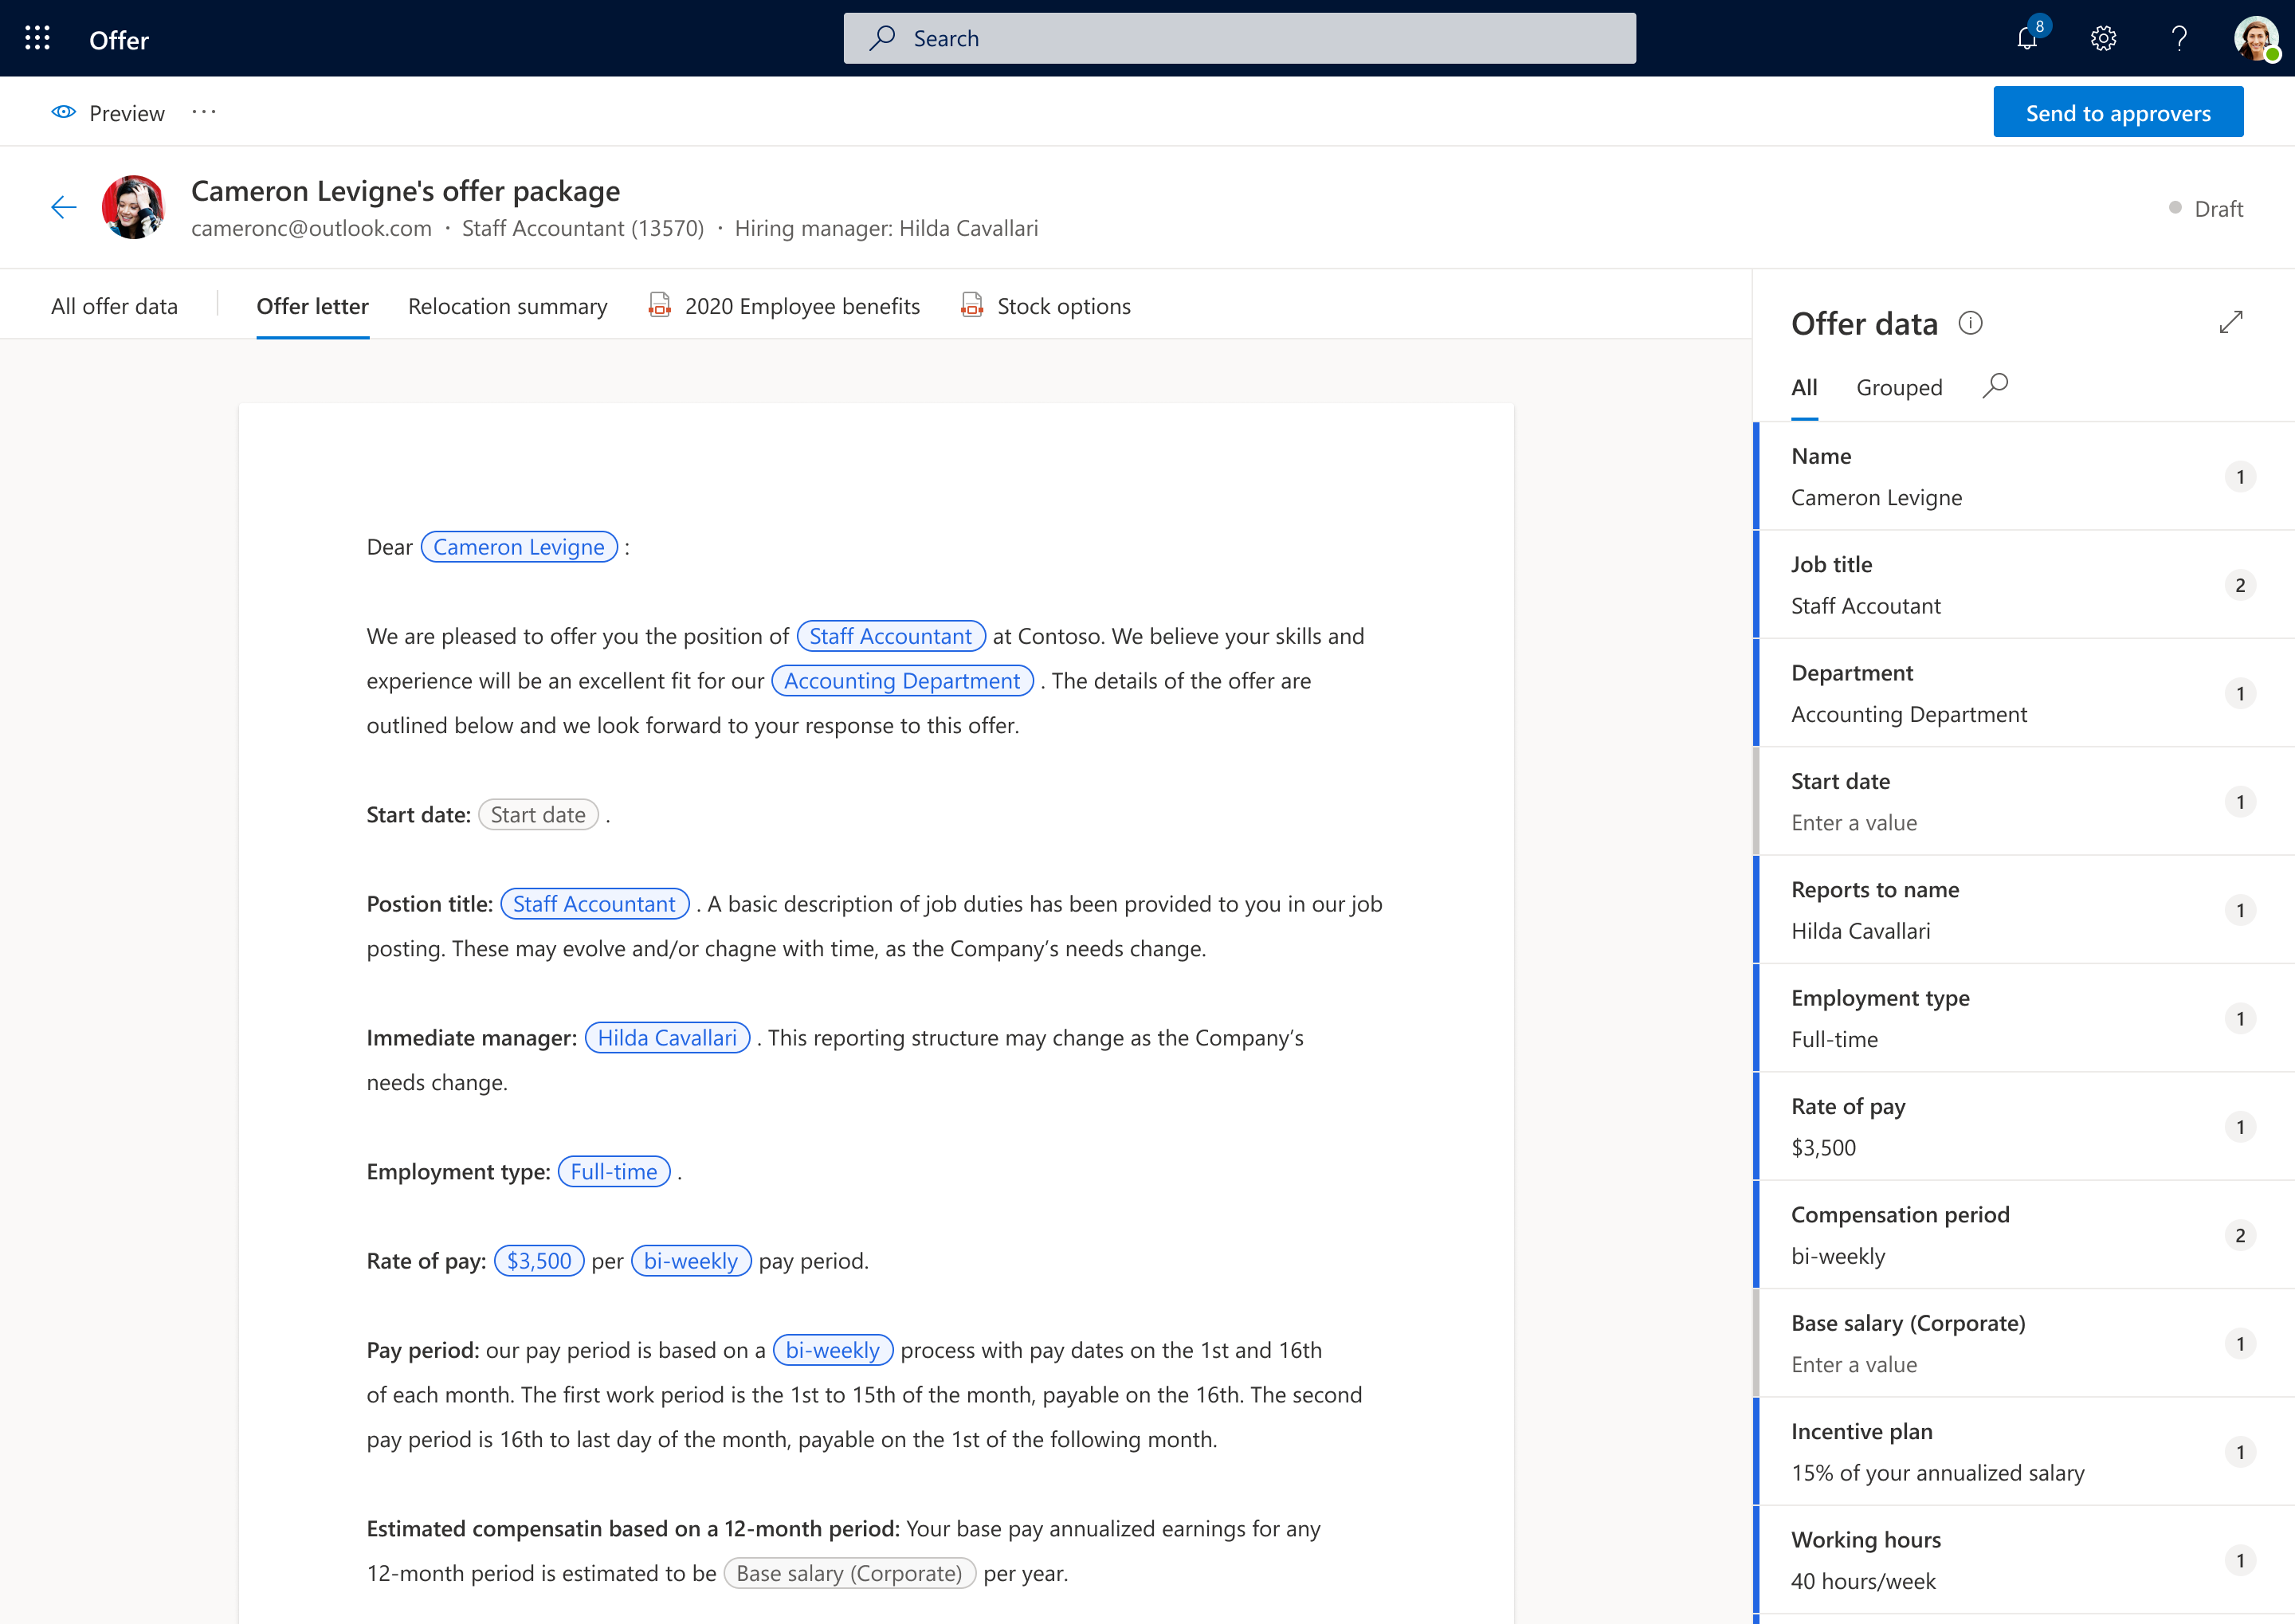Open the user profile avatar menu

(x=2255, y=39)
